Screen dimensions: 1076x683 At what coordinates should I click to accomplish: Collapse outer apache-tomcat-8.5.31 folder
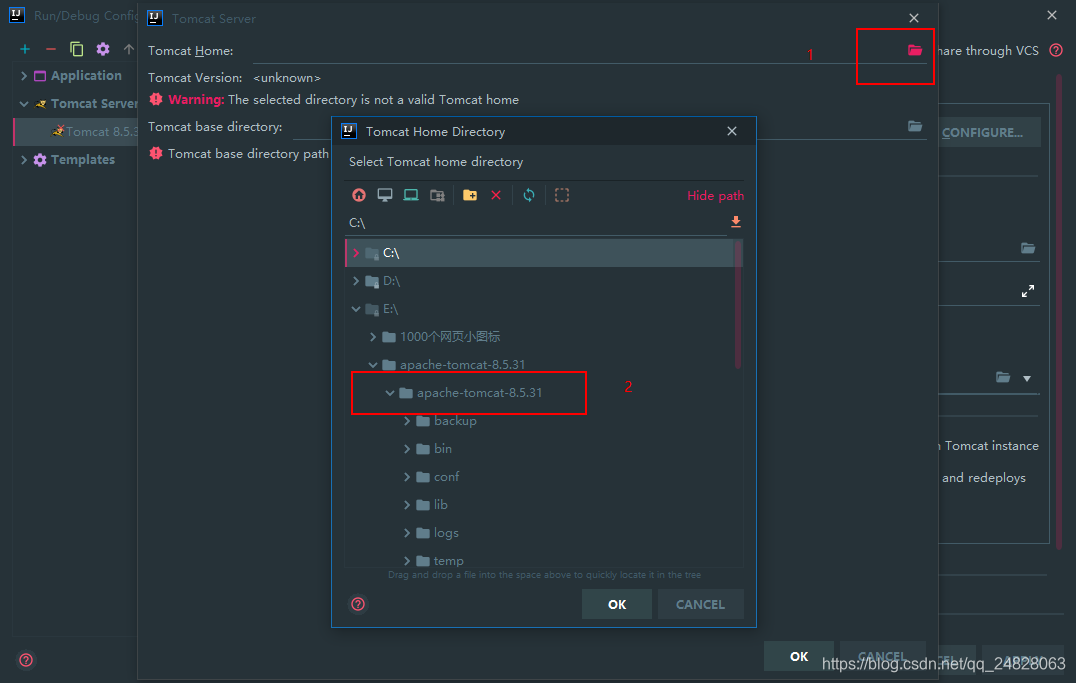(x=373, y=364)
